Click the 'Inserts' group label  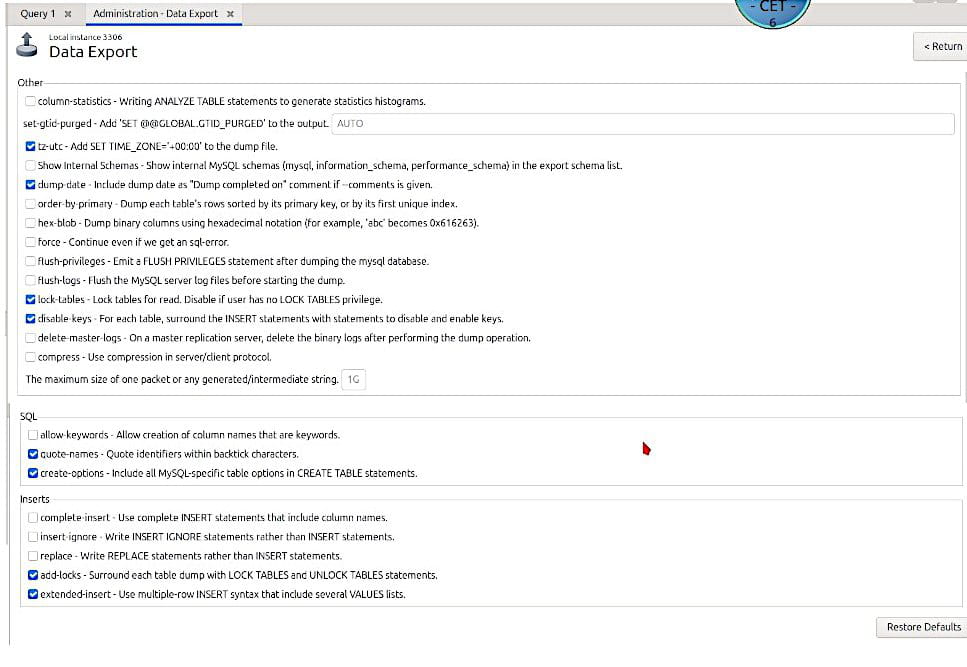35,499
